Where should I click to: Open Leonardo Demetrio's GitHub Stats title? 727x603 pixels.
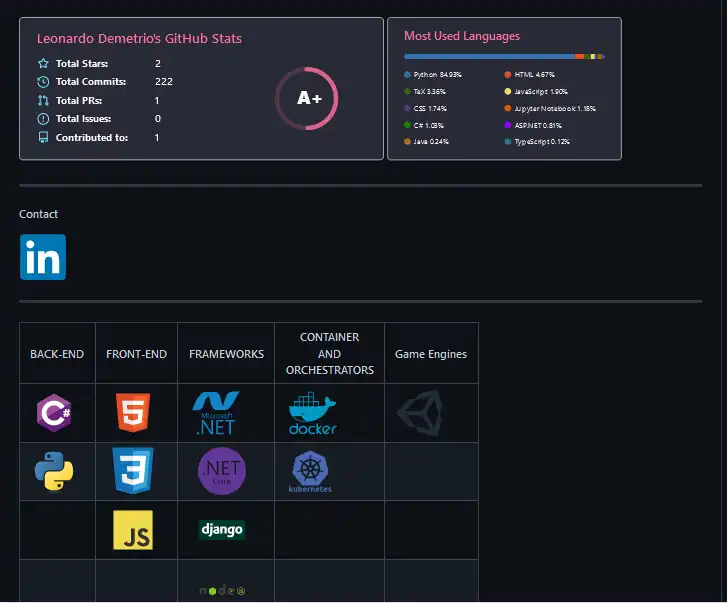click(x=139, y=39)
